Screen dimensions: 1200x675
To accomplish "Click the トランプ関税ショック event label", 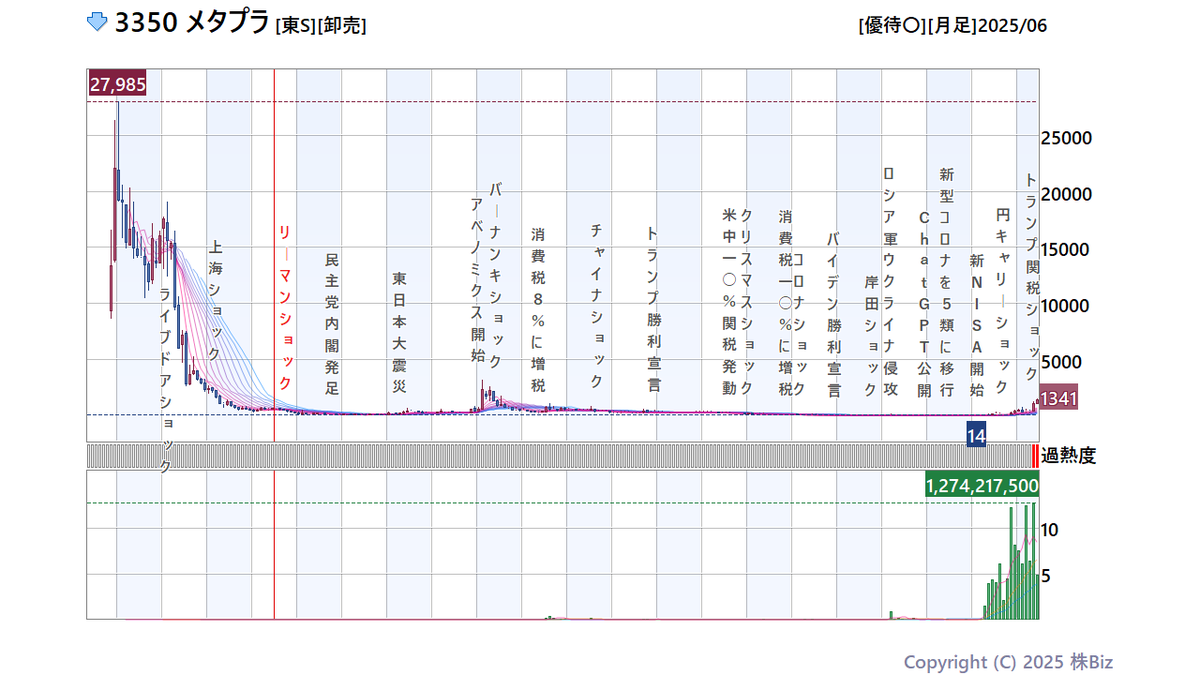I will click(1031, 276).
